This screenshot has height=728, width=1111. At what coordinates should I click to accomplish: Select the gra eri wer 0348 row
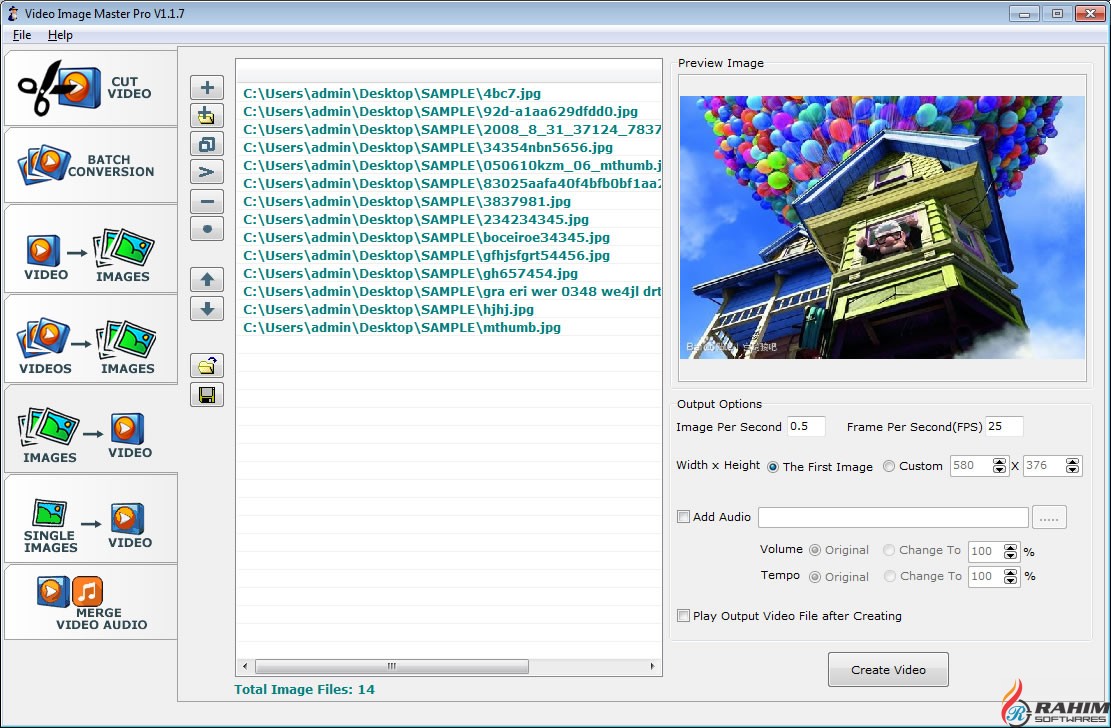[449, 291]
